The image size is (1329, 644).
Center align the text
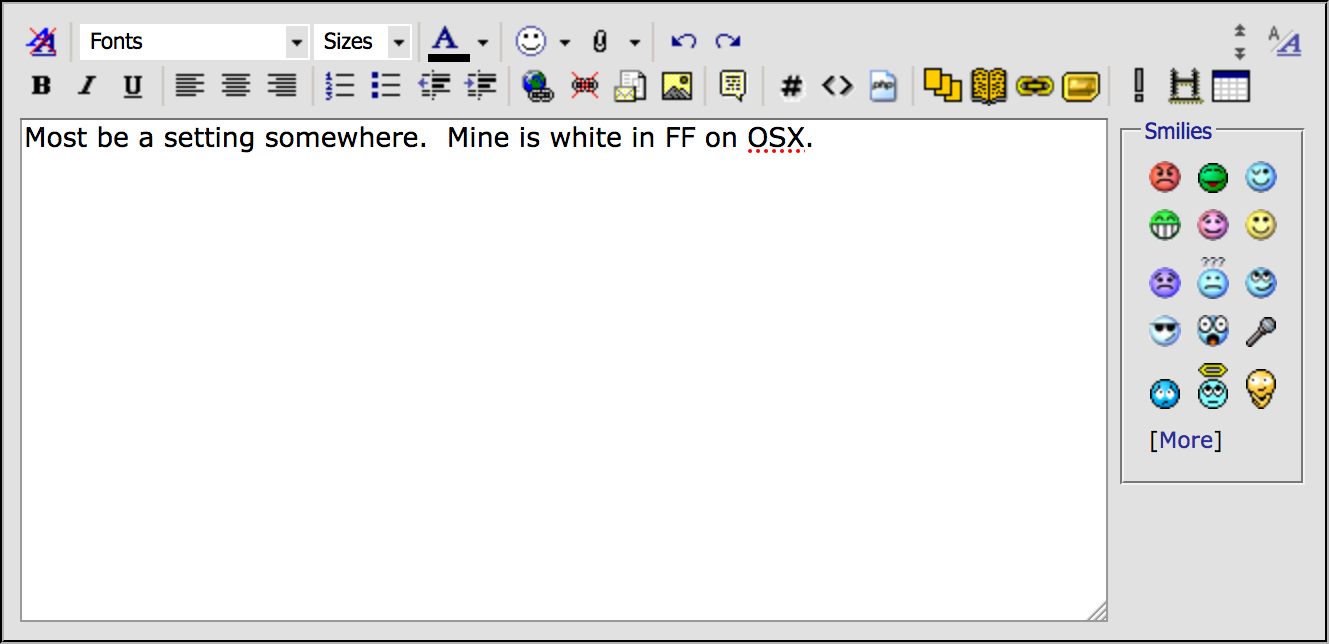[x=236, y=86]
